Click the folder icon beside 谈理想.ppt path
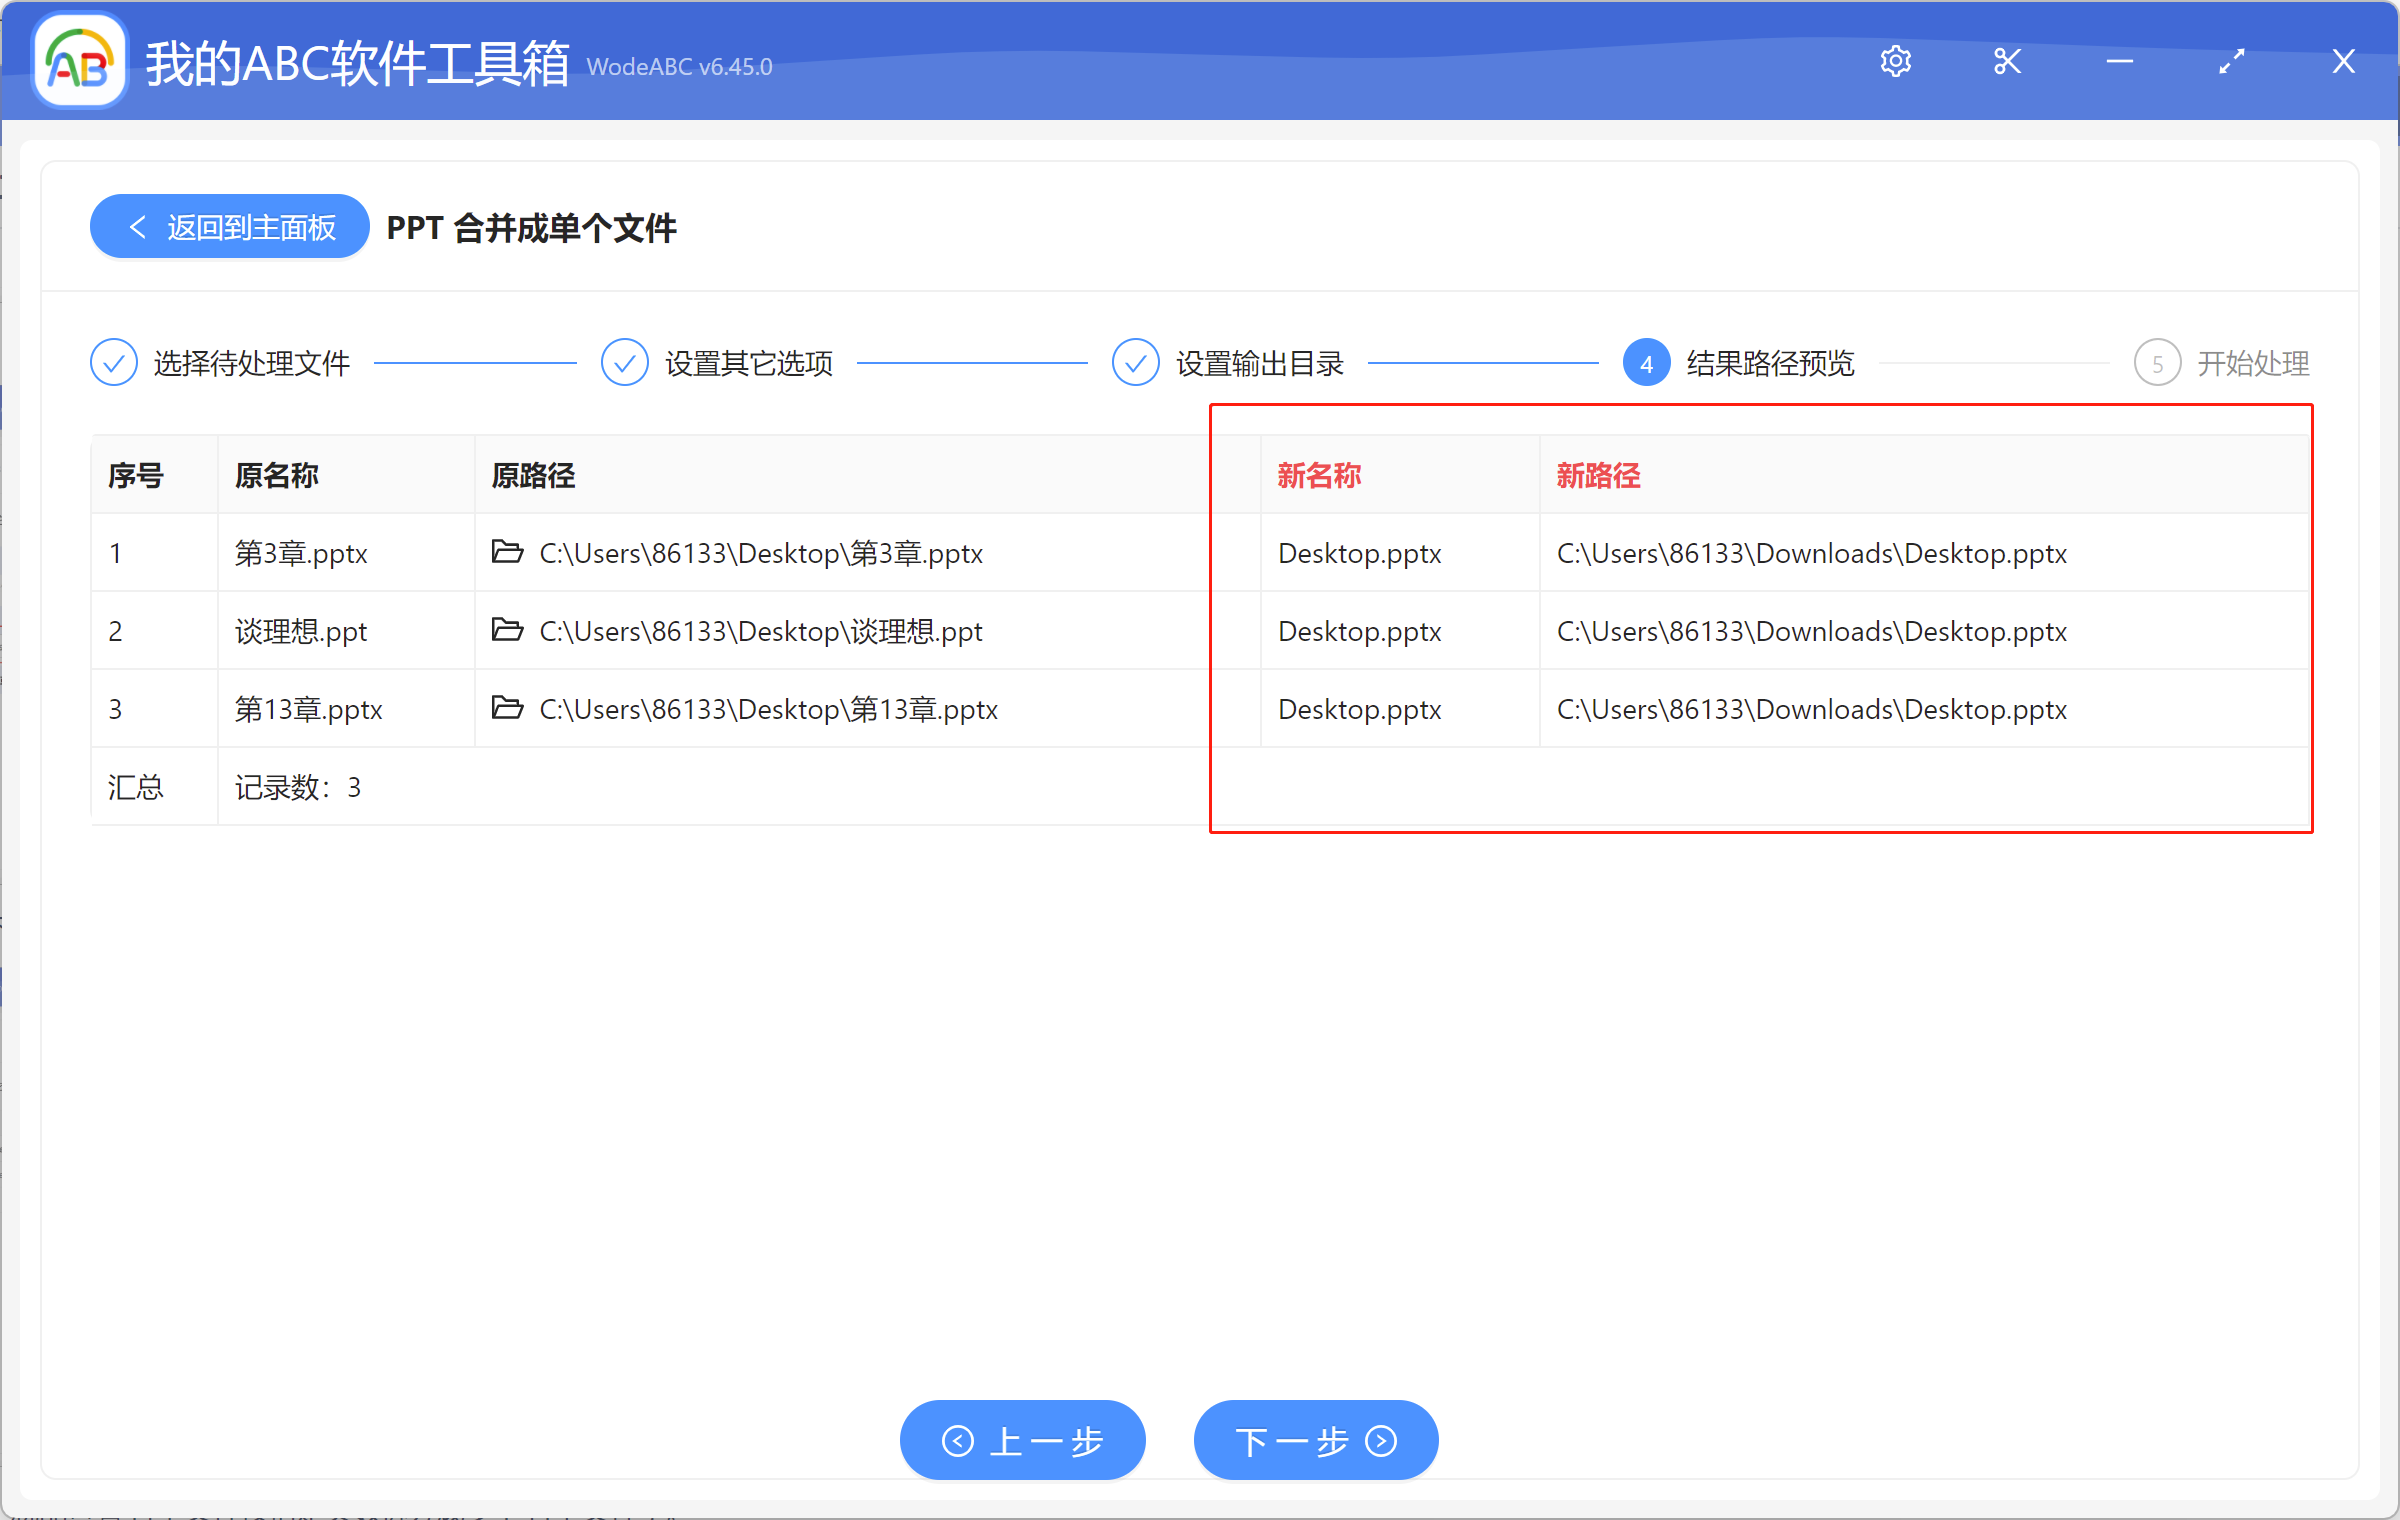This screenshot has height=1520, width=2400. click(x=507, y=630)
